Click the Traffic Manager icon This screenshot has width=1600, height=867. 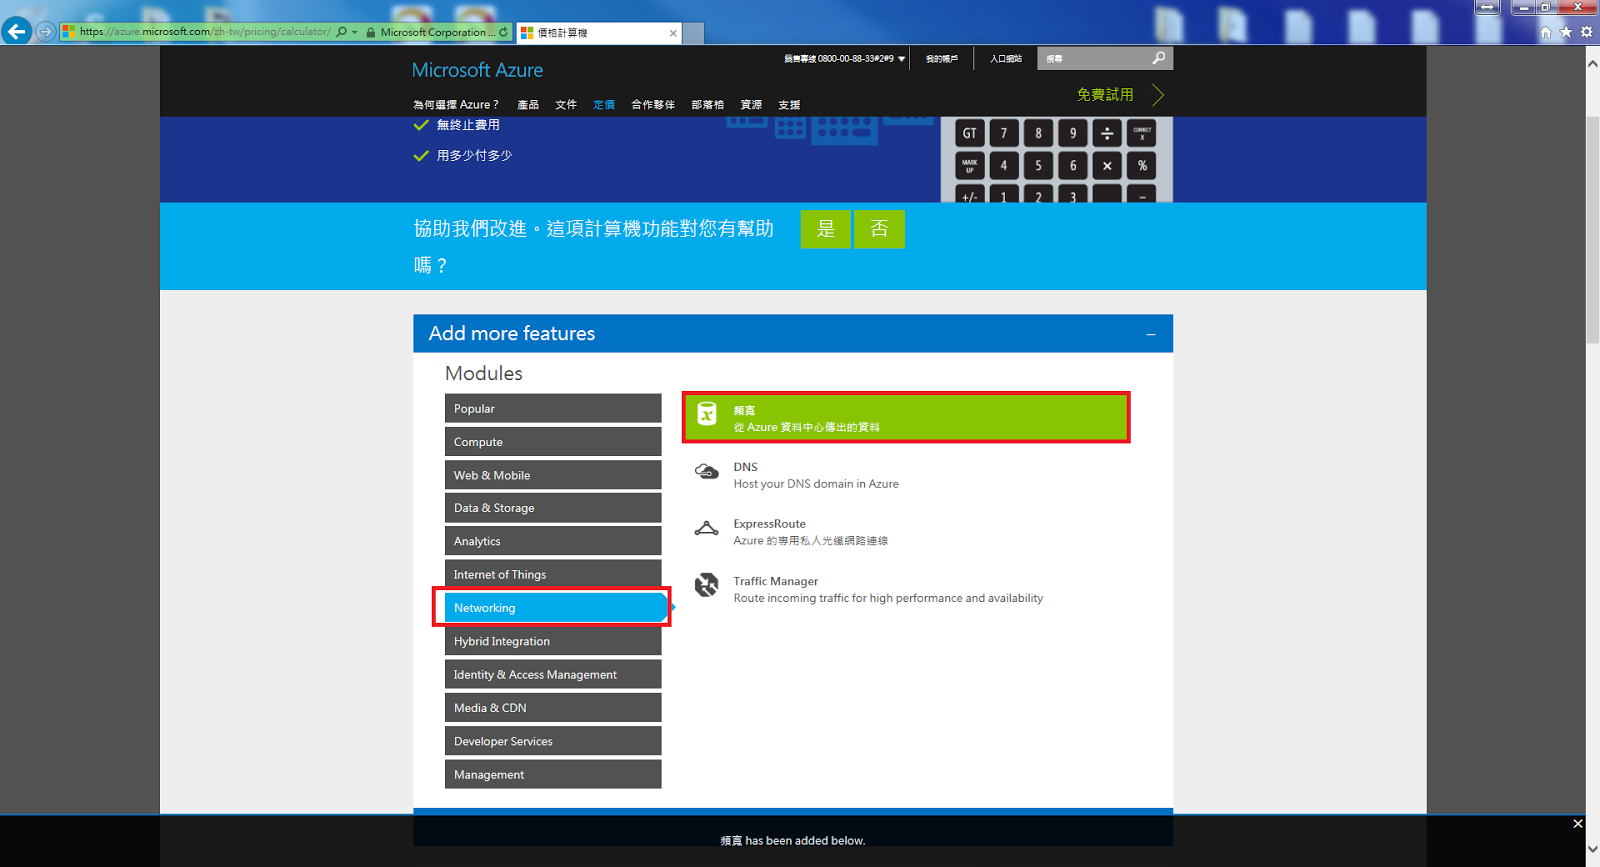[707, 585]
